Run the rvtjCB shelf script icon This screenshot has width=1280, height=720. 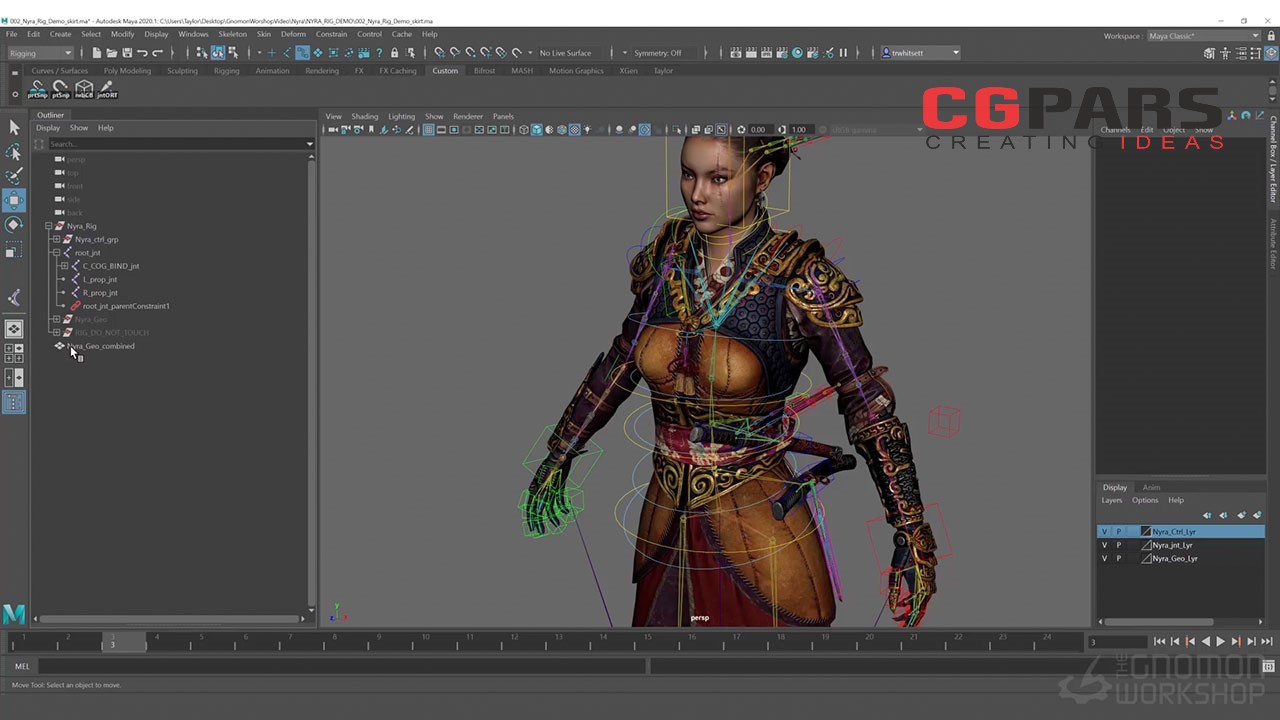pyautogui.click(x=84, y=90)
